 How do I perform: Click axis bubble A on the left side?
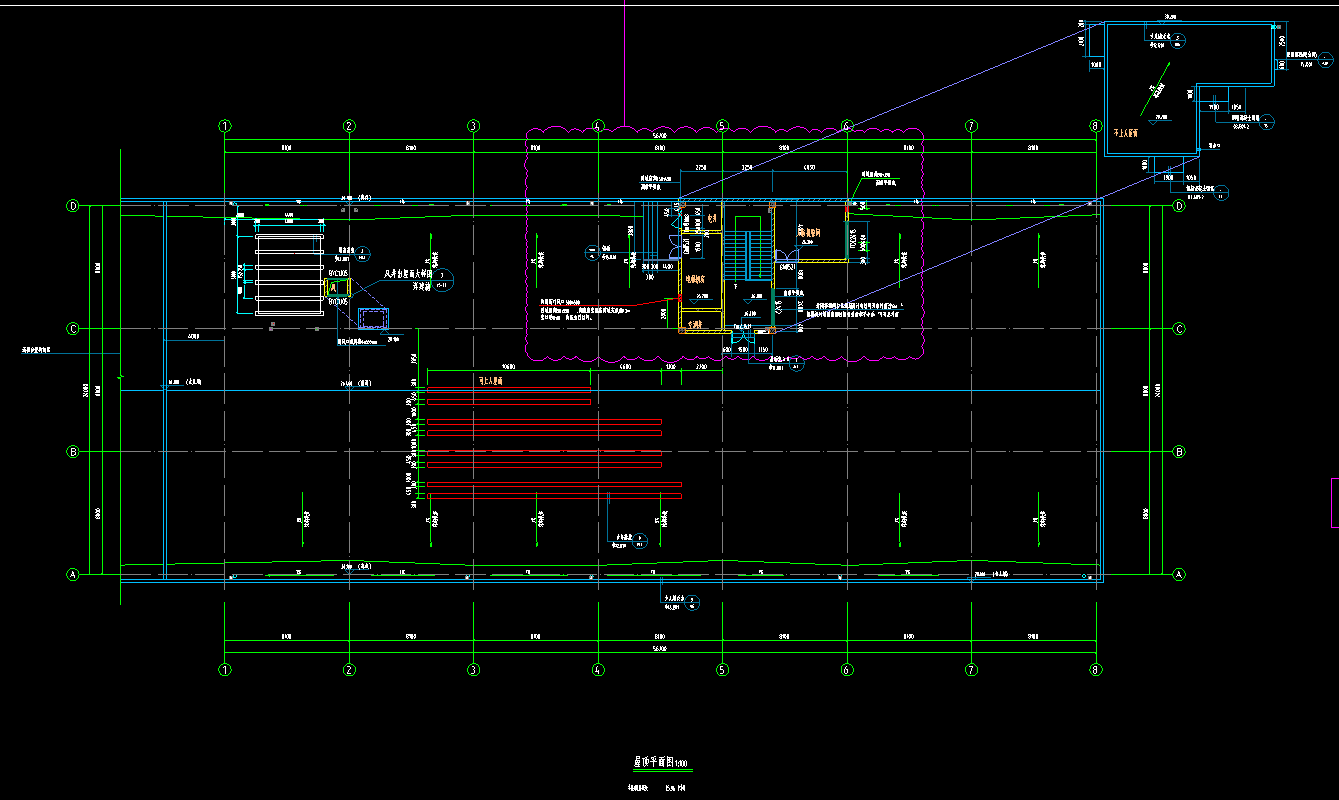(x=72, y=575)
